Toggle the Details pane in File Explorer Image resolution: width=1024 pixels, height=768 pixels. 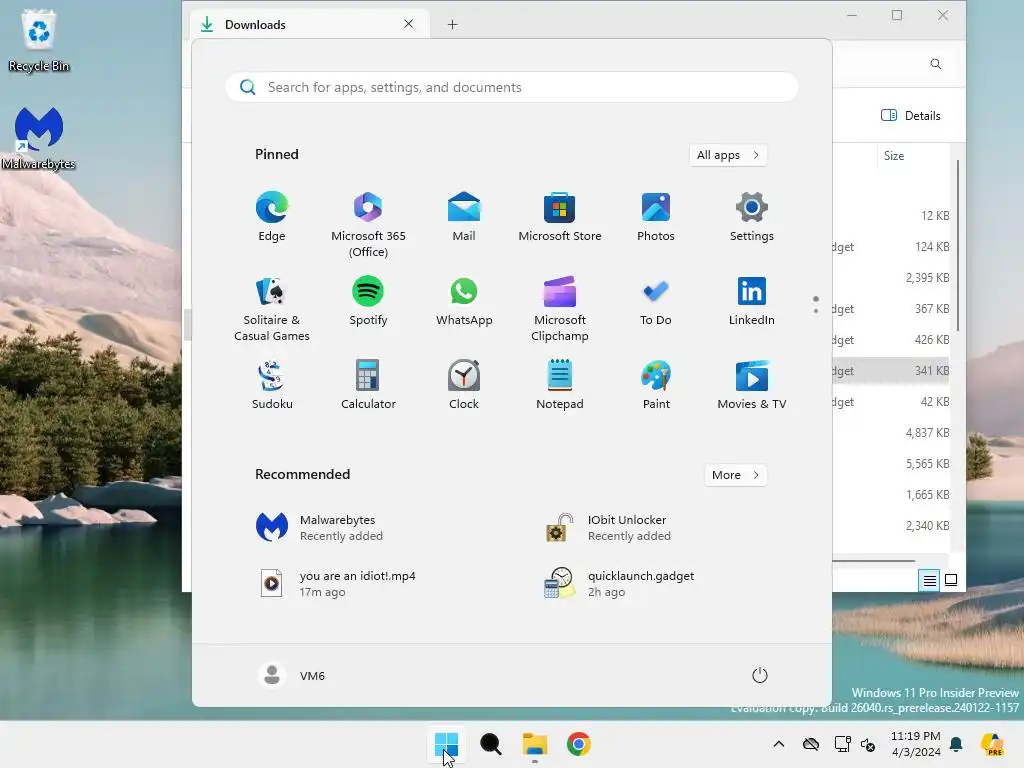[x=910, y=116]
